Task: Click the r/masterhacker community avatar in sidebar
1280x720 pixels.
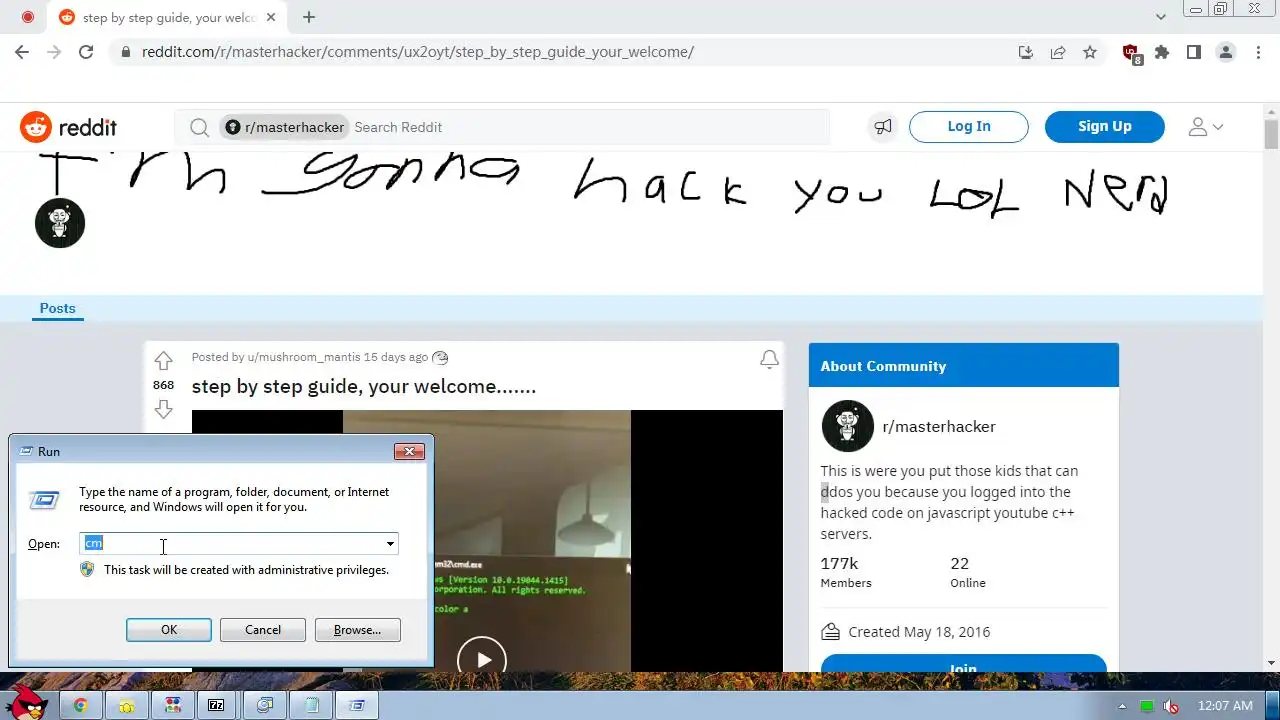Action: pyautogui.click(x=847, y=426)
